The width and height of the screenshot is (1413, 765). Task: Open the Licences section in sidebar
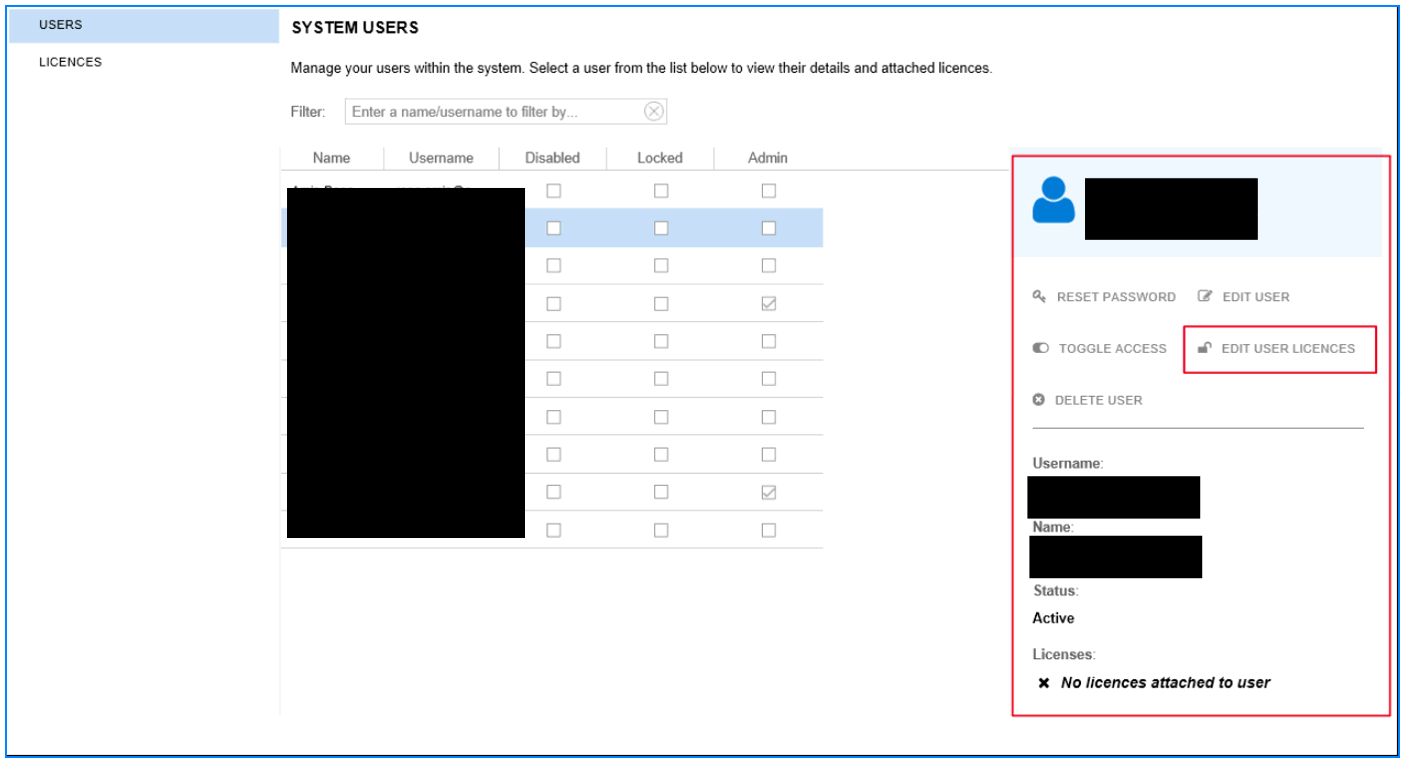(x=70, y=62)
